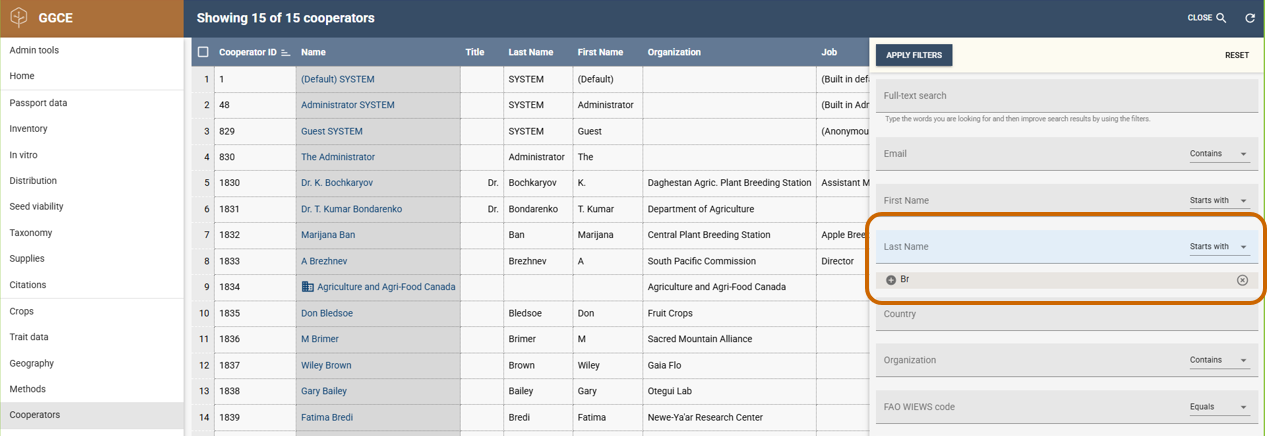
Task: Click the Reset filters button
Action: [x=1236, y=55]
